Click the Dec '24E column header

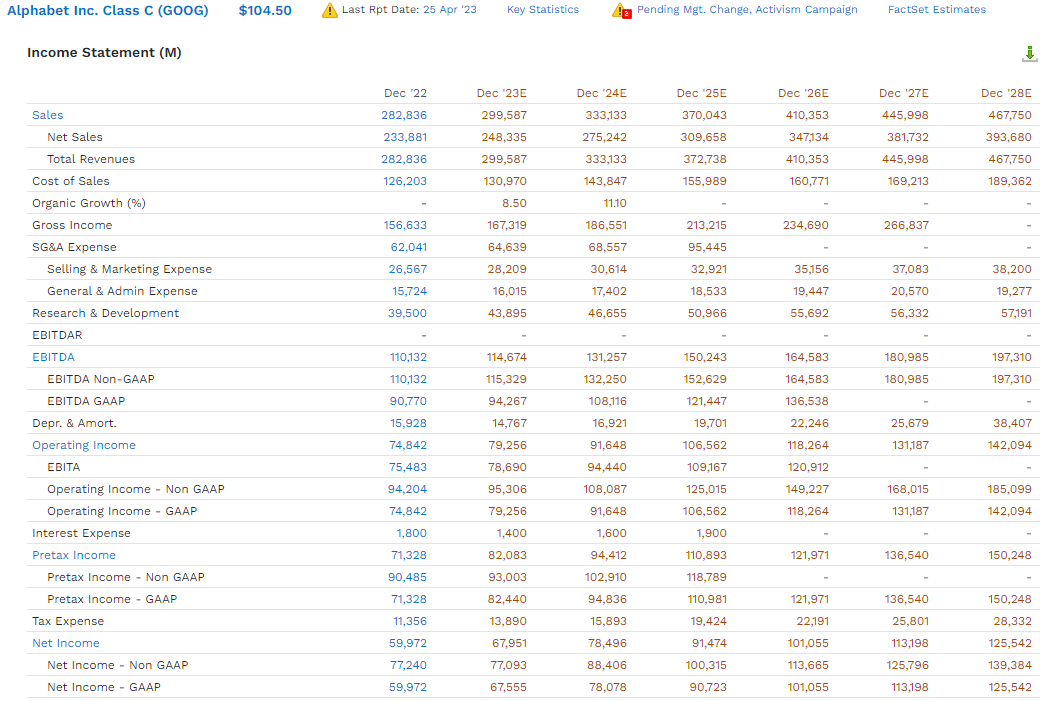pos(602,93)
